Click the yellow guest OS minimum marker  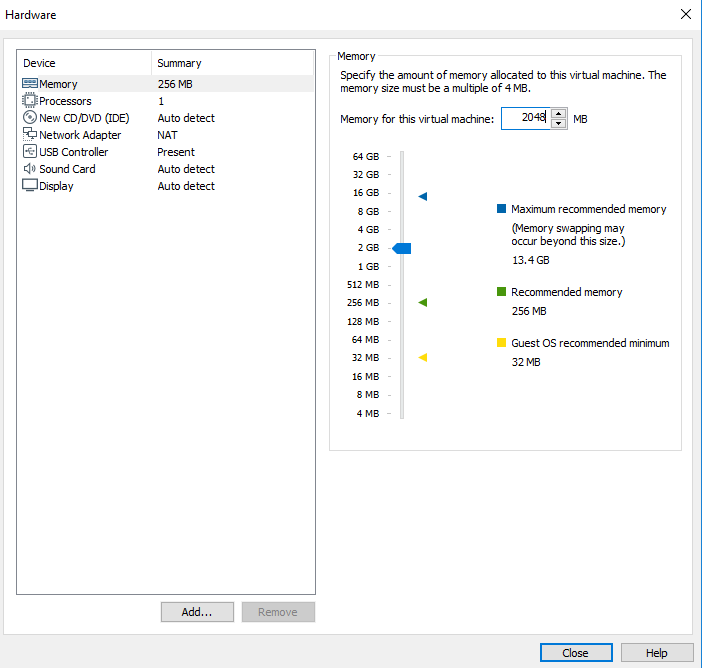click(423, 357)
